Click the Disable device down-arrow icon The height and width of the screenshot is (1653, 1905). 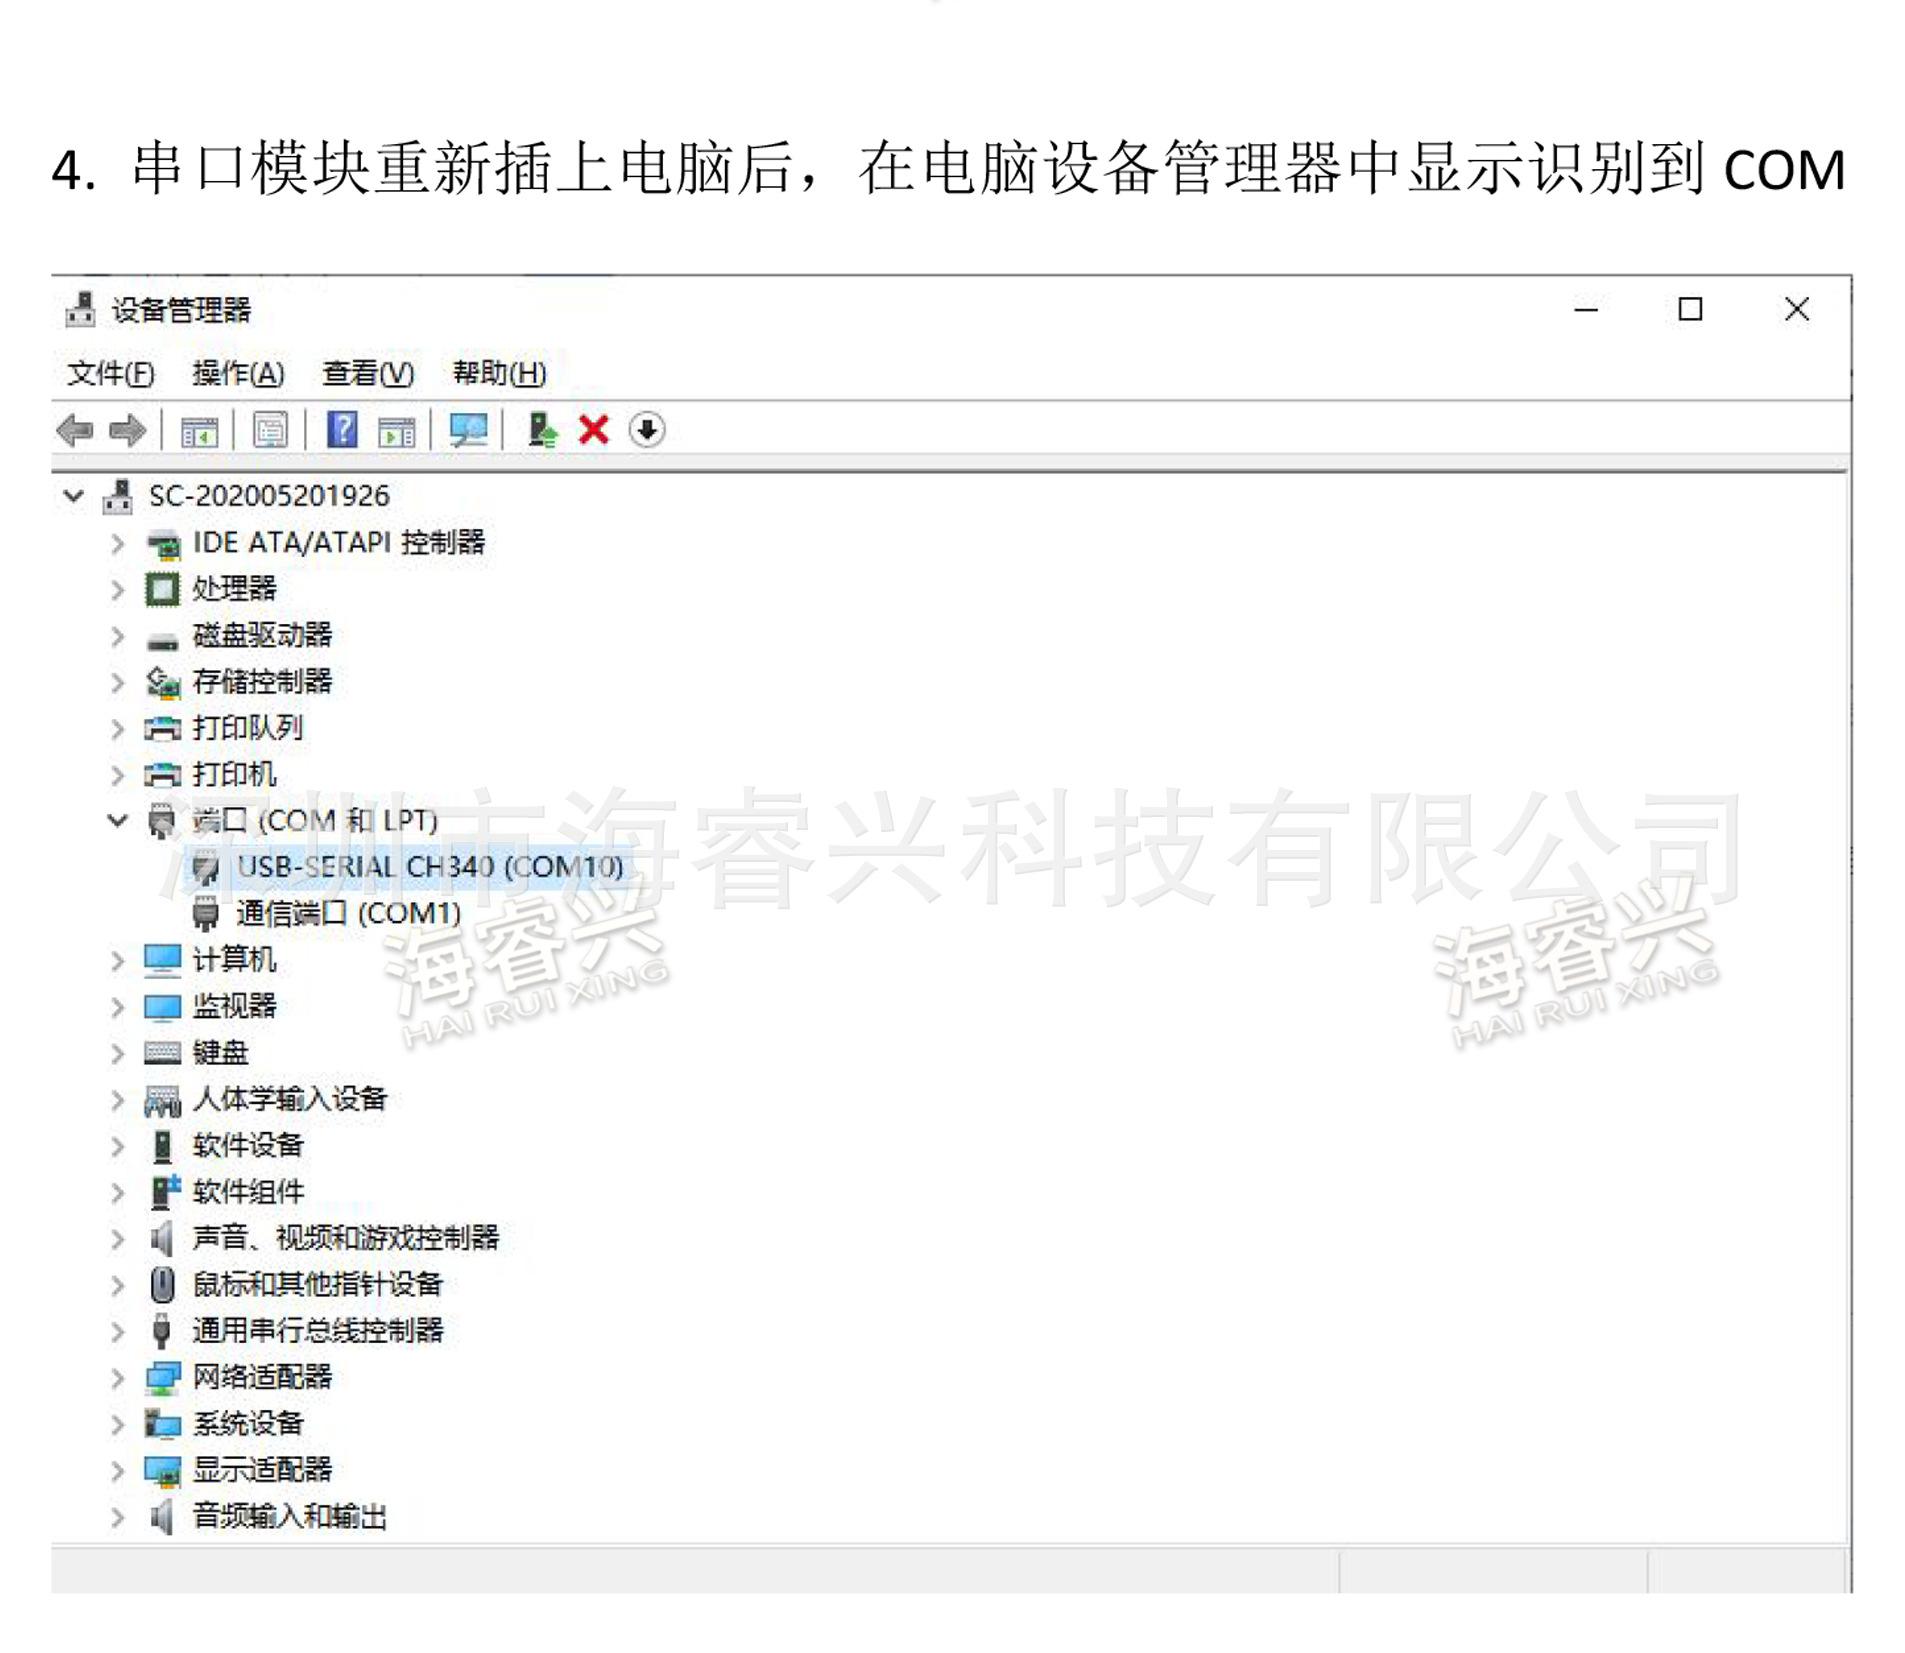647,431
